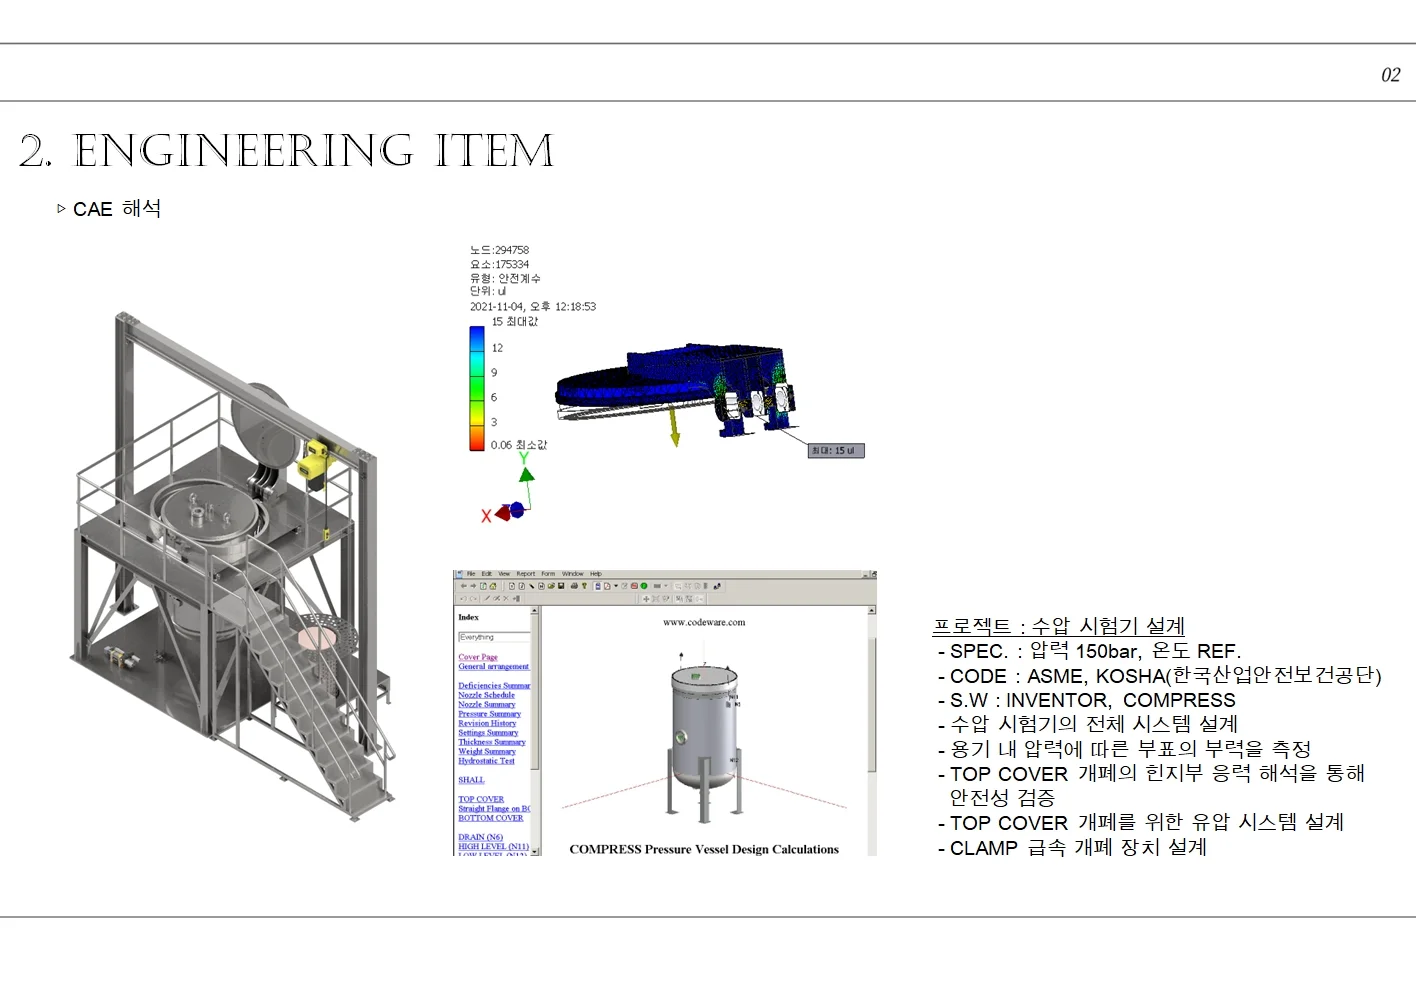Click the red PDF document icon
1416x1005 pixels.
(x=607, y=586)
